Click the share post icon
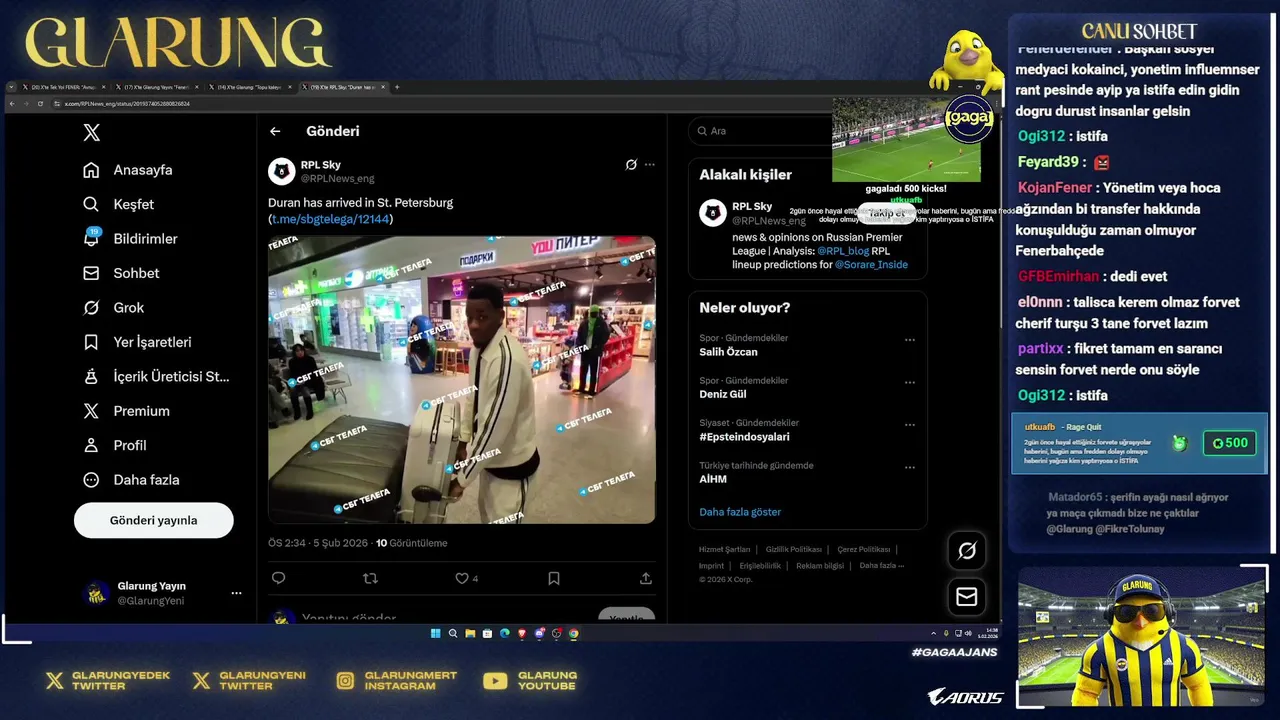1280x720 pixels. pos(646,578)
